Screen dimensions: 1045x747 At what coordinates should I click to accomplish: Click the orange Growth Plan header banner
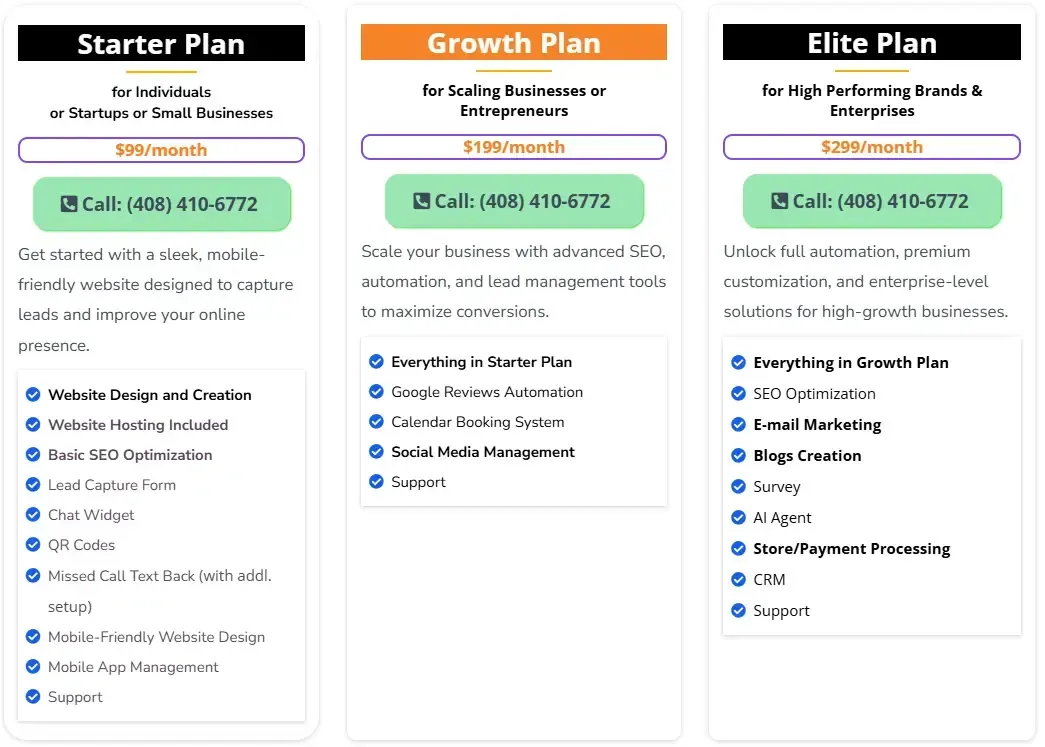514,42
